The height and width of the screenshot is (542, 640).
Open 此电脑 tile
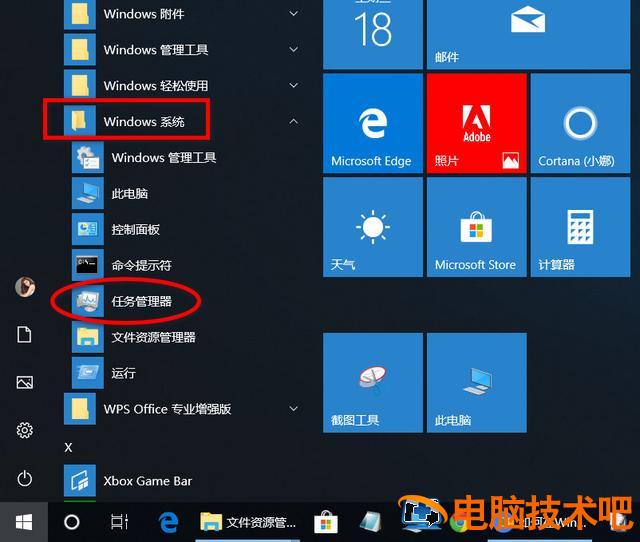[x=477, y=382]
